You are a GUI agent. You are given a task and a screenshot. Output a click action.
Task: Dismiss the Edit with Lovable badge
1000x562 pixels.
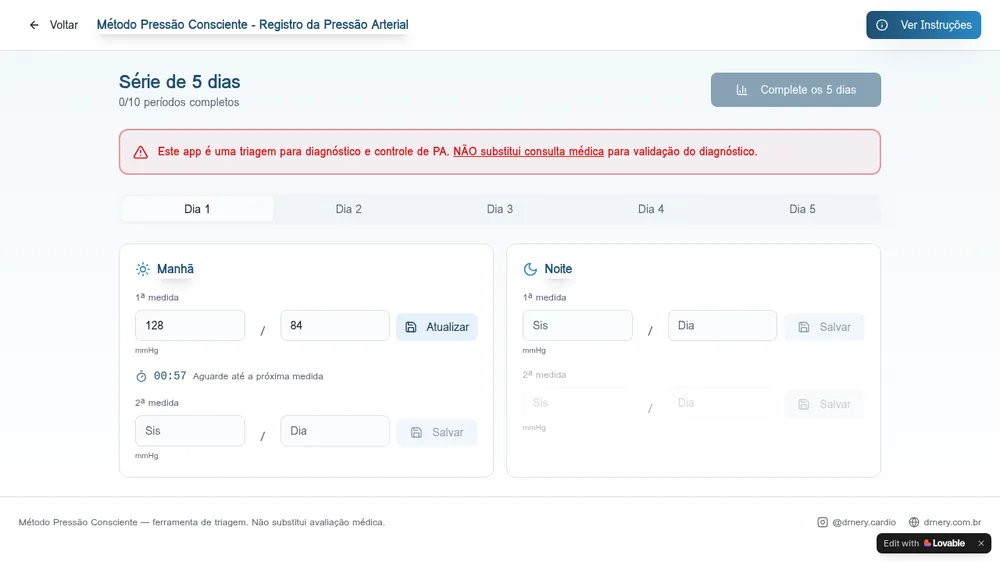[x=981, y=544]
